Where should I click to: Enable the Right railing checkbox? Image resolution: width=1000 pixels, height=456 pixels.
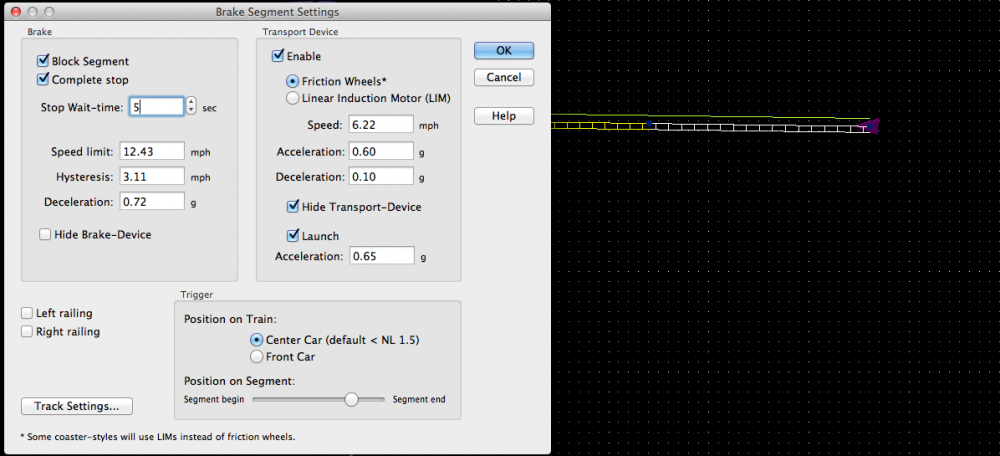pyautogui.click(x=27, y=331)
